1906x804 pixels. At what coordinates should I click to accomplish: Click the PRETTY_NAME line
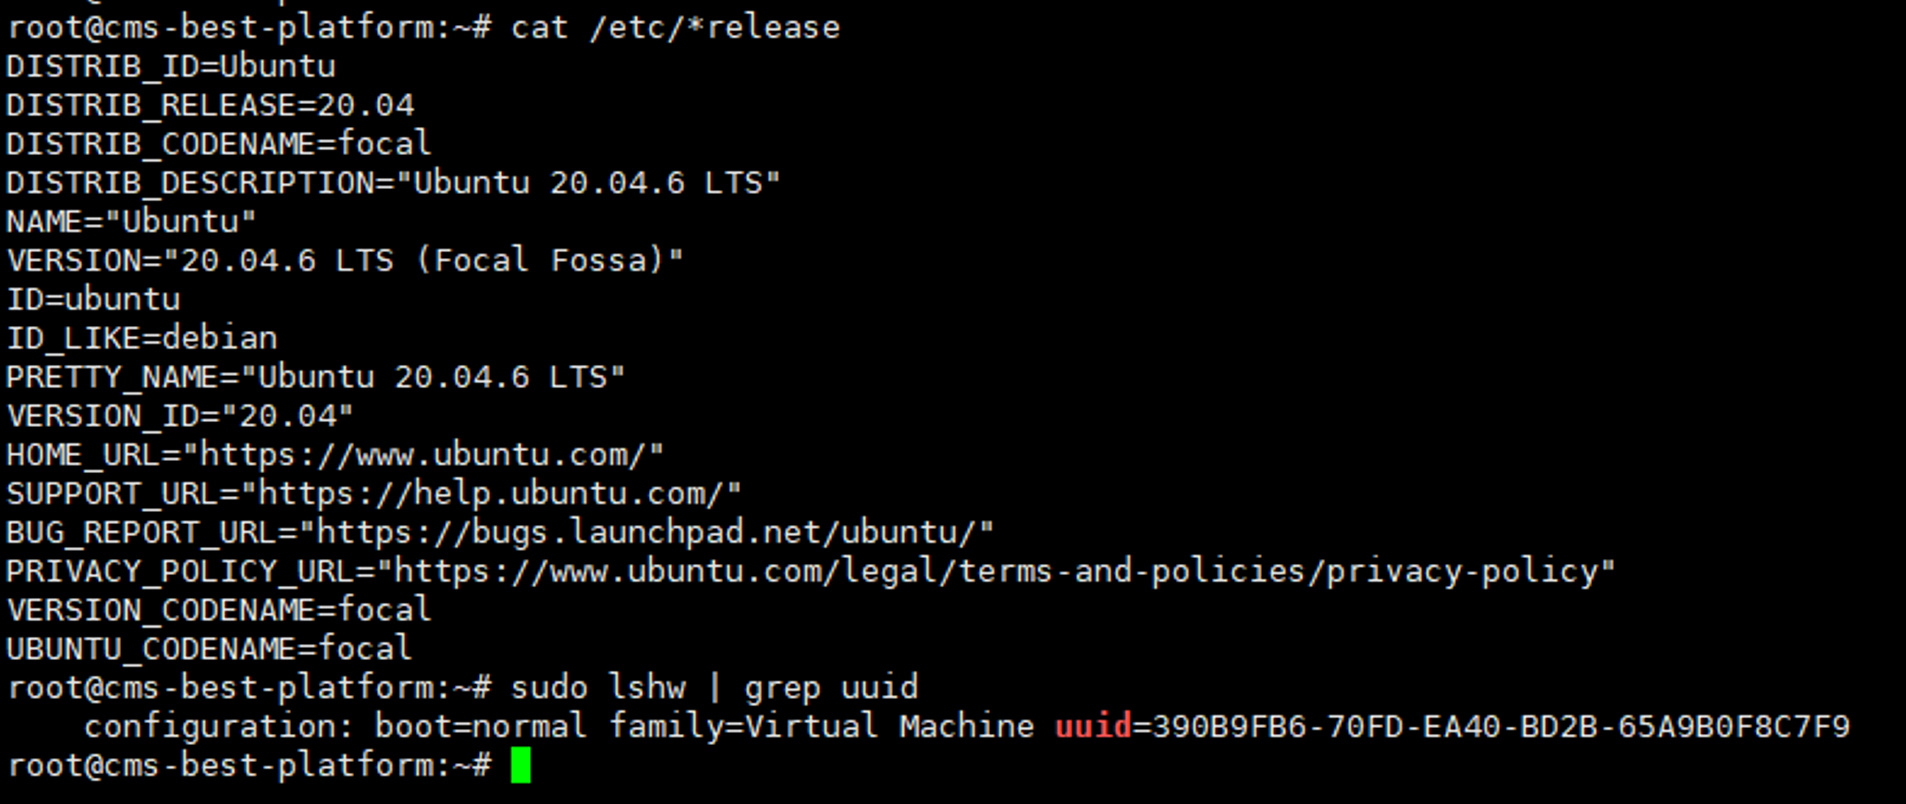pos(316,377)
